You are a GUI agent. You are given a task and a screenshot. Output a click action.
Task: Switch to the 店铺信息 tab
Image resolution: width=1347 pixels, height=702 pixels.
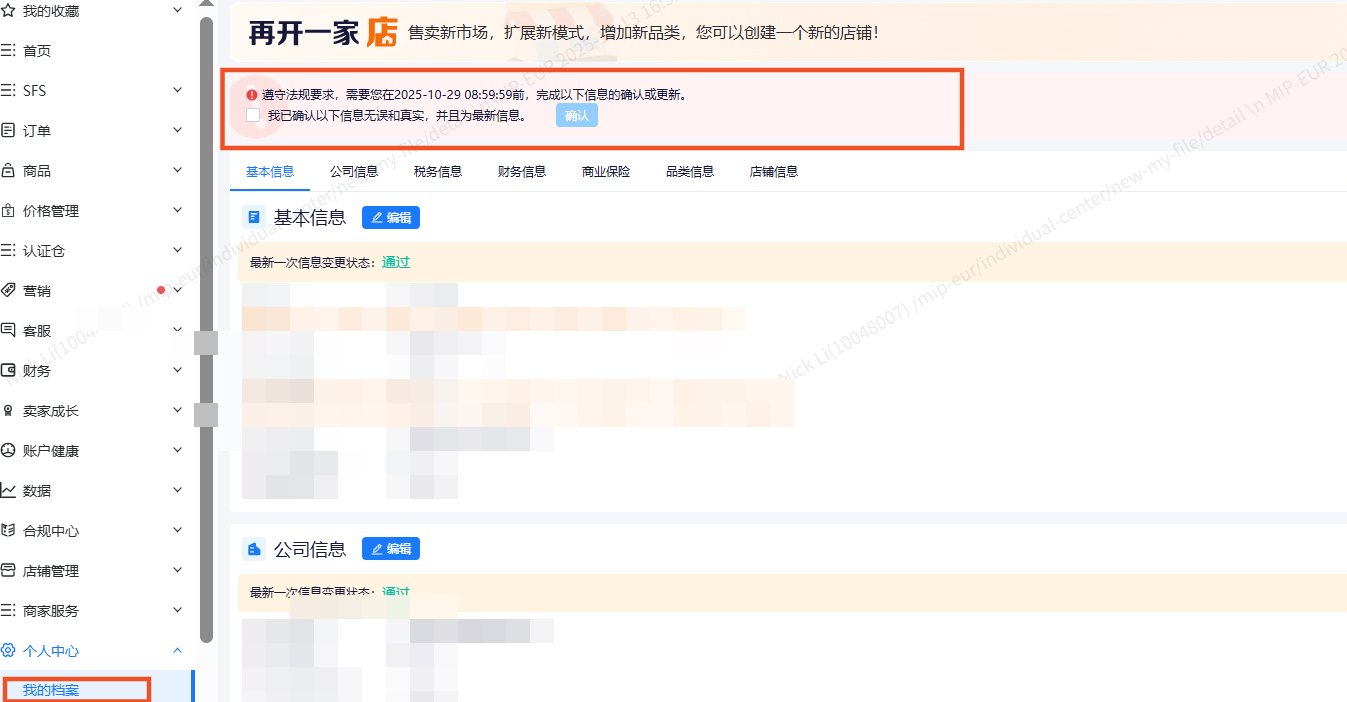(774, 171)
